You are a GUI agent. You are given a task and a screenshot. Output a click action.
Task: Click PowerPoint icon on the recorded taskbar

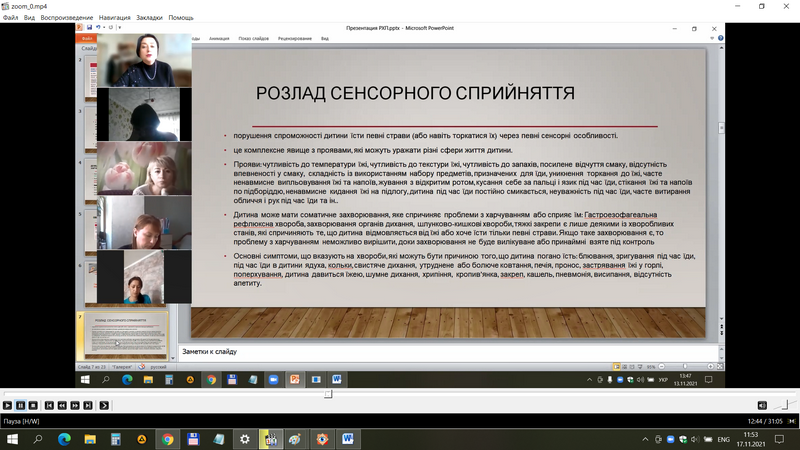coord(295,380)
